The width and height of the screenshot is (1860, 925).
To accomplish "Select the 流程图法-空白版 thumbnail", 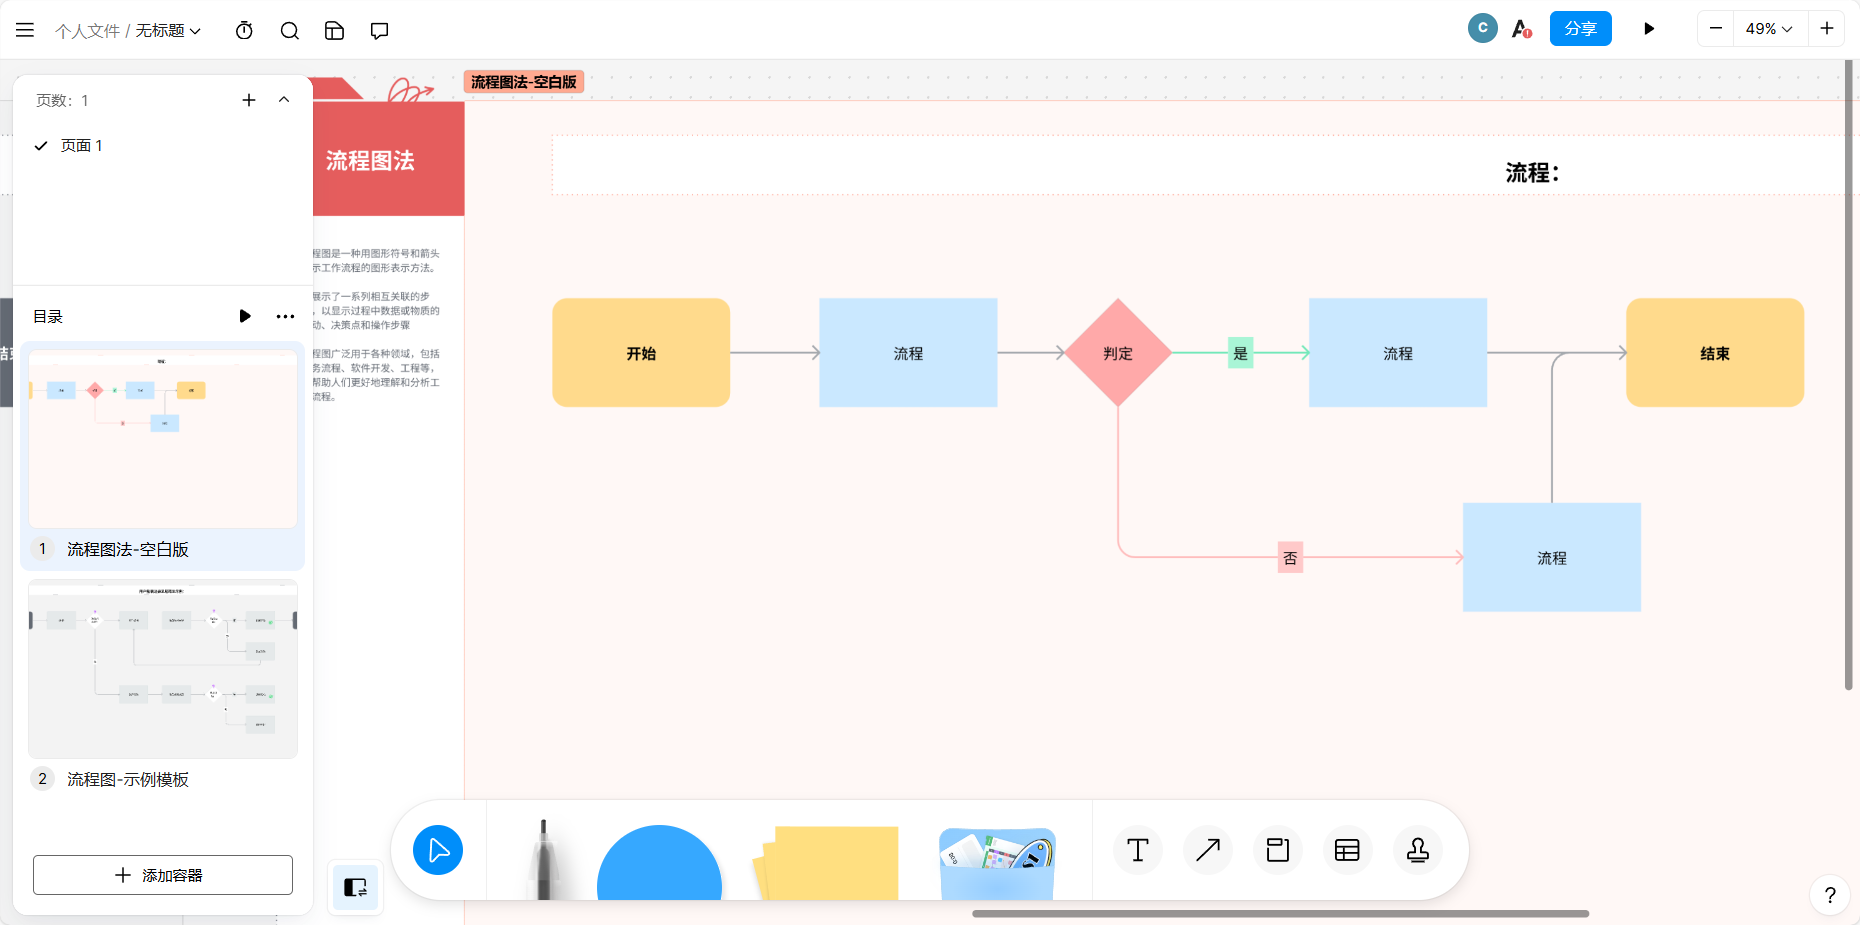I will tap(163, 438).
